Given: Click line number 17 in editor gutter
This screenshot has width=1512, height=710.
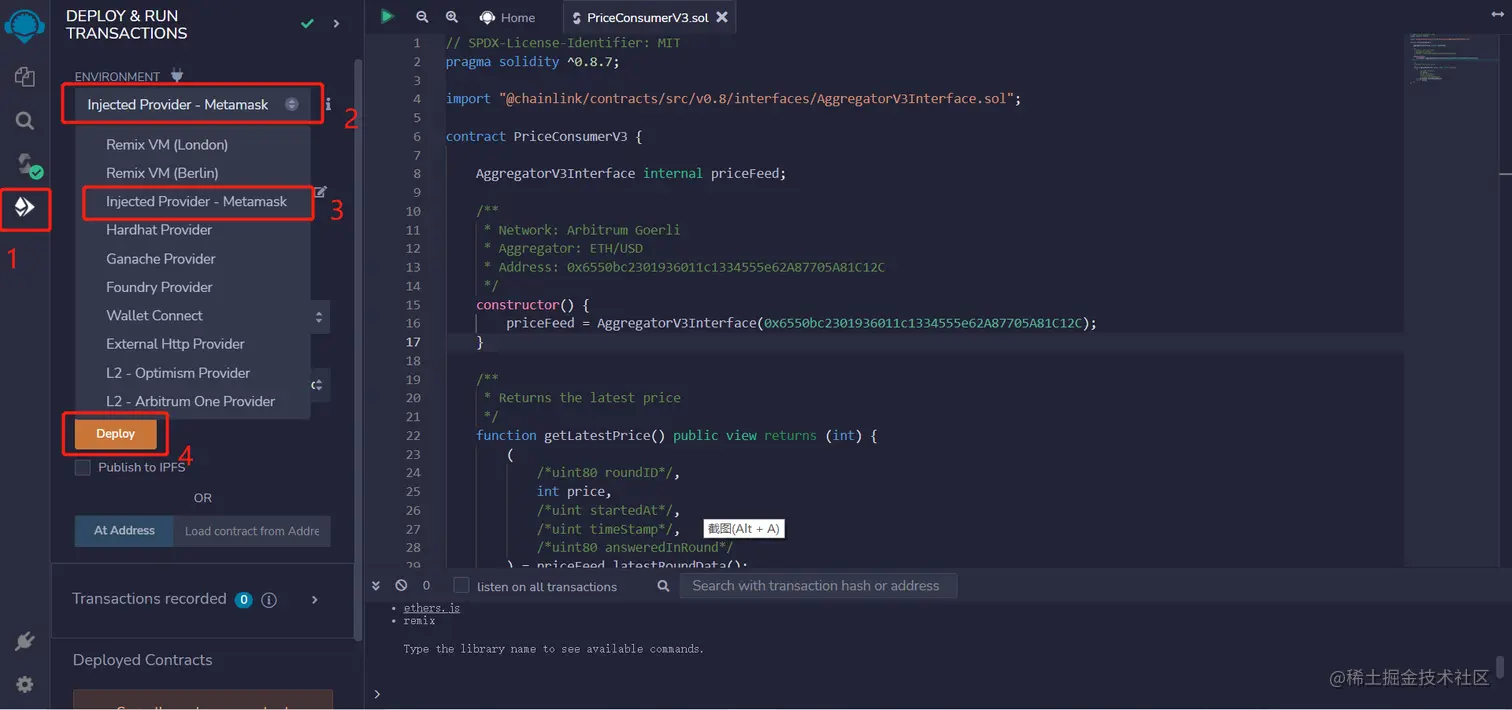Looking at the screenshot, I should pyautogui.click(x=414, y=342).
